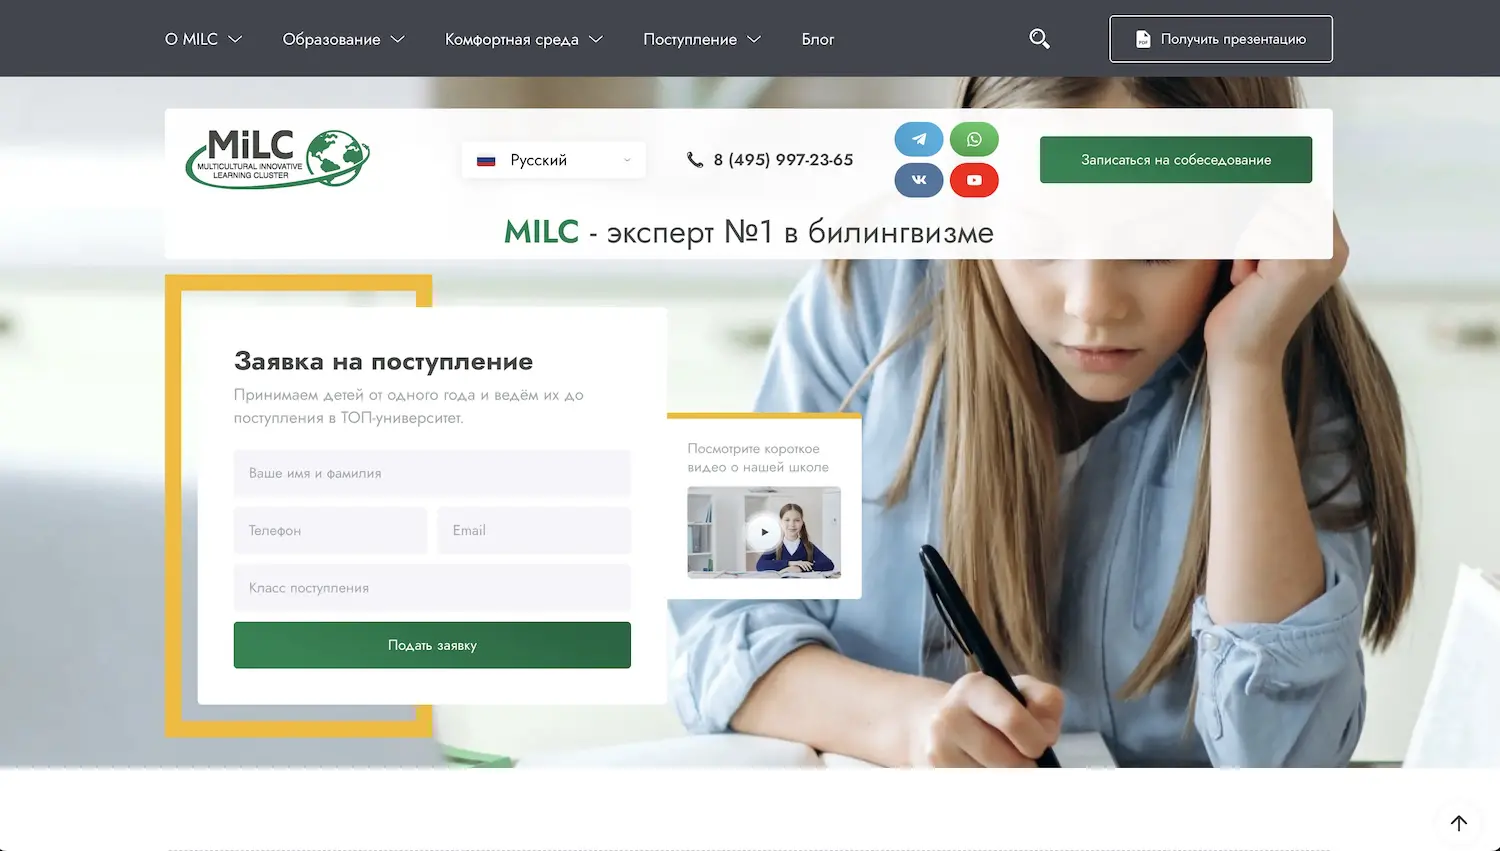Click the heading Заявка на поступление
The width and height of the screenshot is (1500, 851).
(383, 361)
